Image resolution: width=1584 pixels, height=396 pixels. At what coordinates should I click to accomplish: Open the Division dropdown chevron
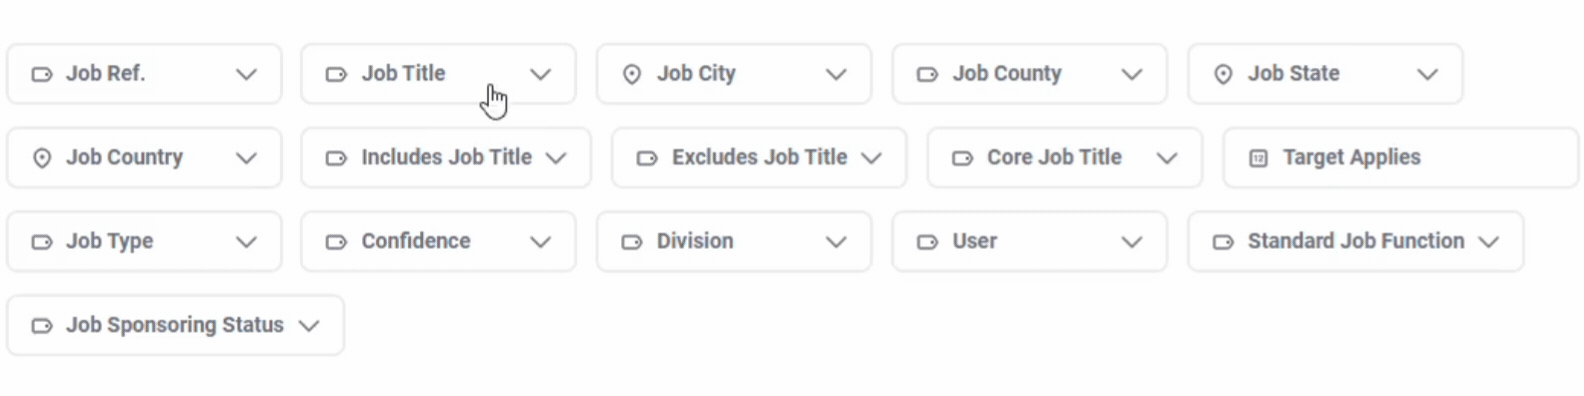836,242
